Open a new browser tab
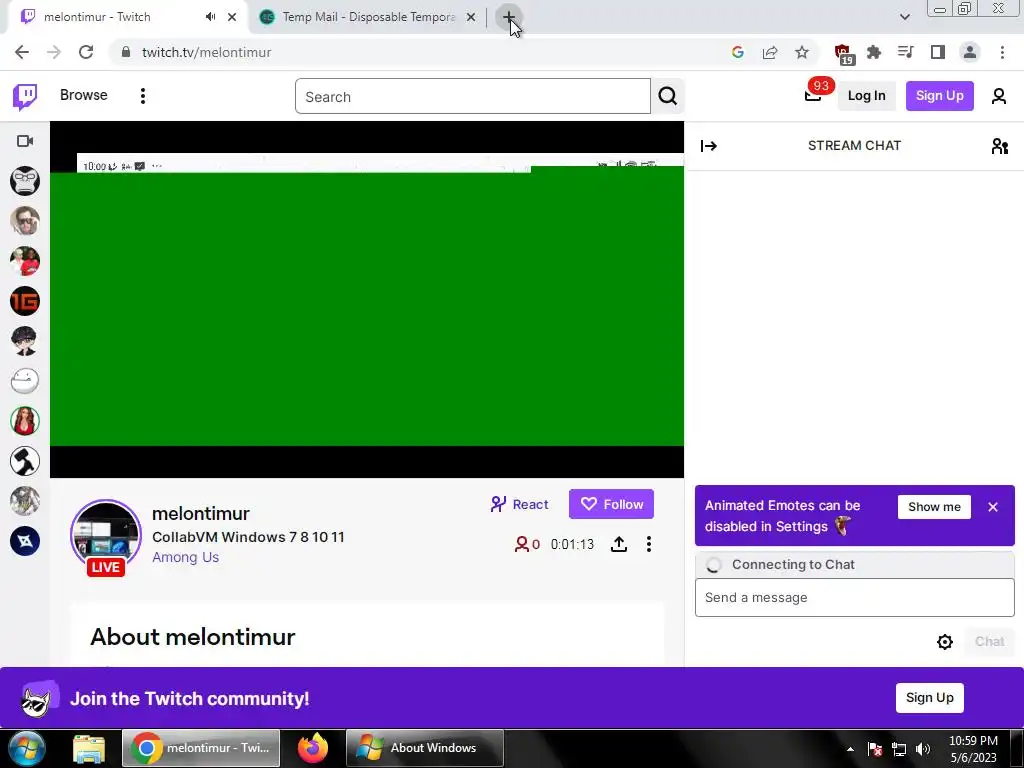Screen dimensions: 1024x768 [x=508, y=17]
